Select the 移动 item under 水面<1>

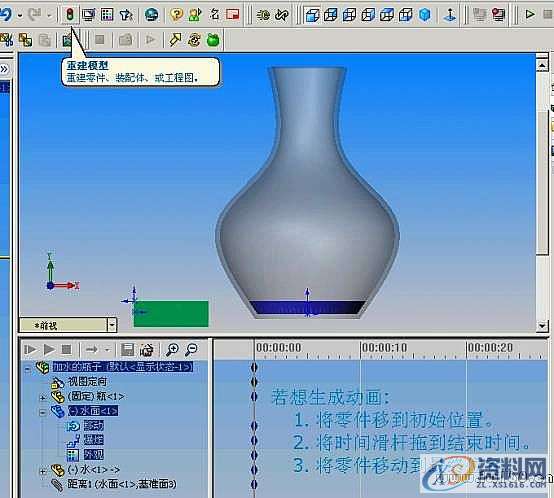[94, 425]
